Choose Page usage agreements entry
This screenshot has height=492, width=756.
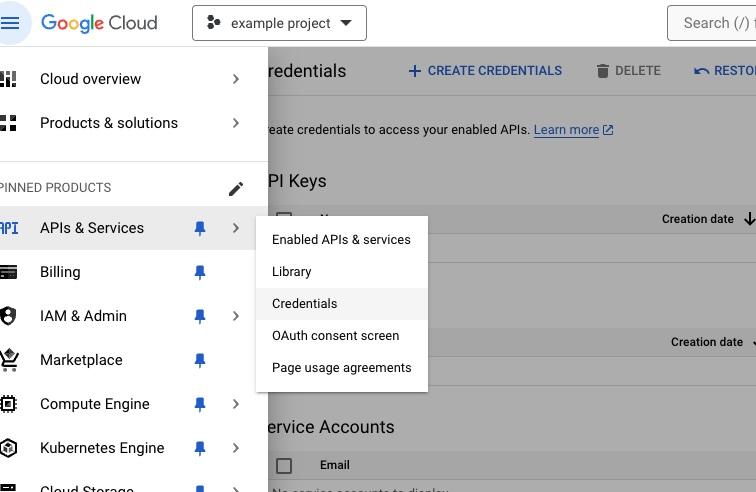click(341, 368)
